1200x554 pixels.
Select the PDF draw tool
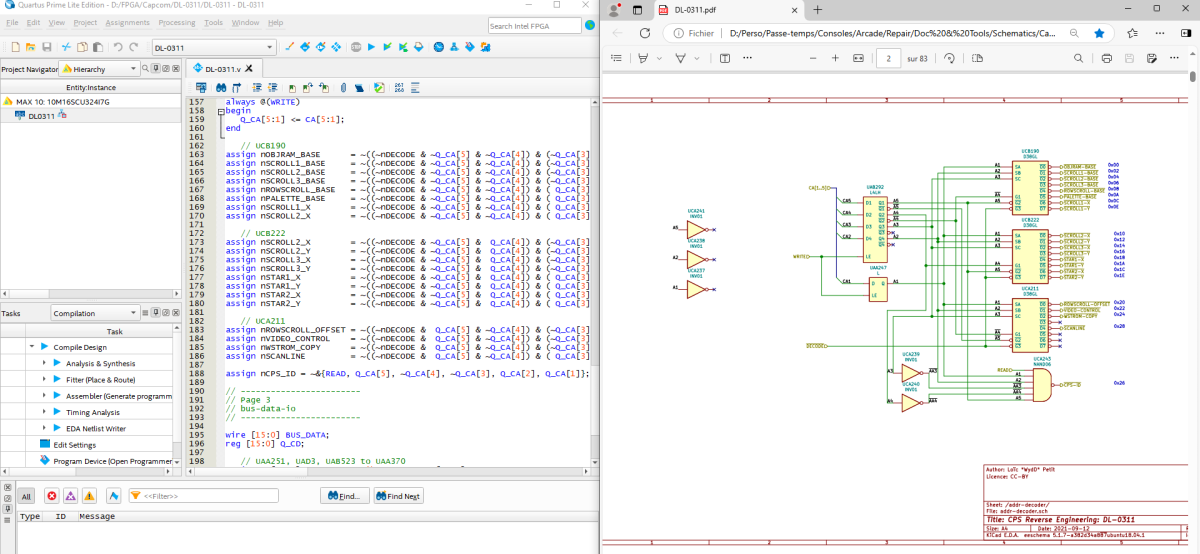pos(680,58)
